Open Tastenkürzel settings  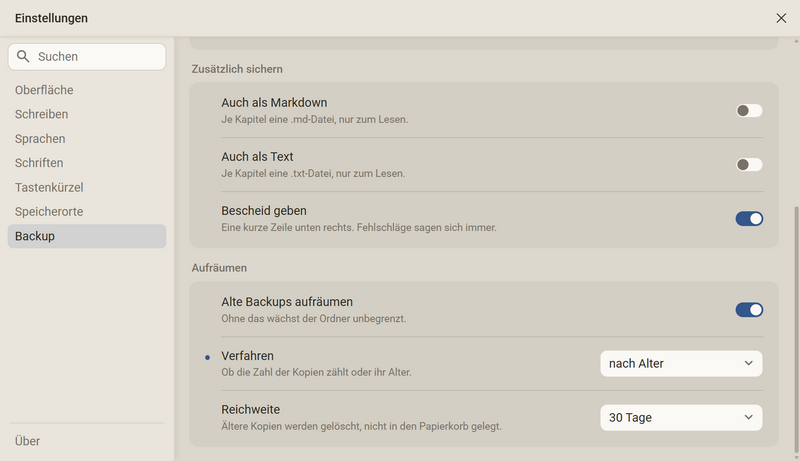[x=87, y=188]
